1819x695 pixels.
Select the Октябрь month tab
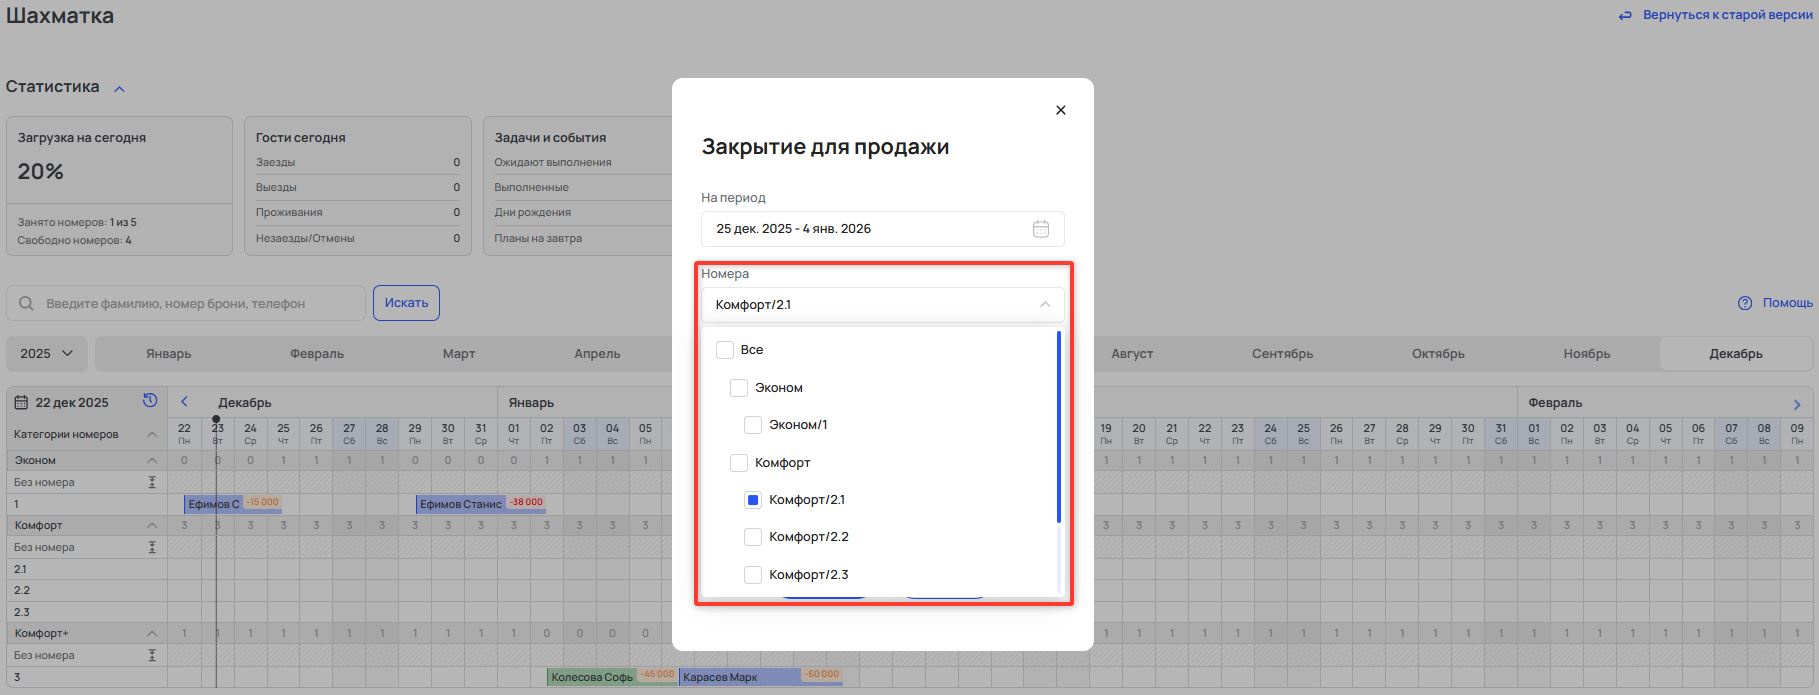(x=1437, y=354)
